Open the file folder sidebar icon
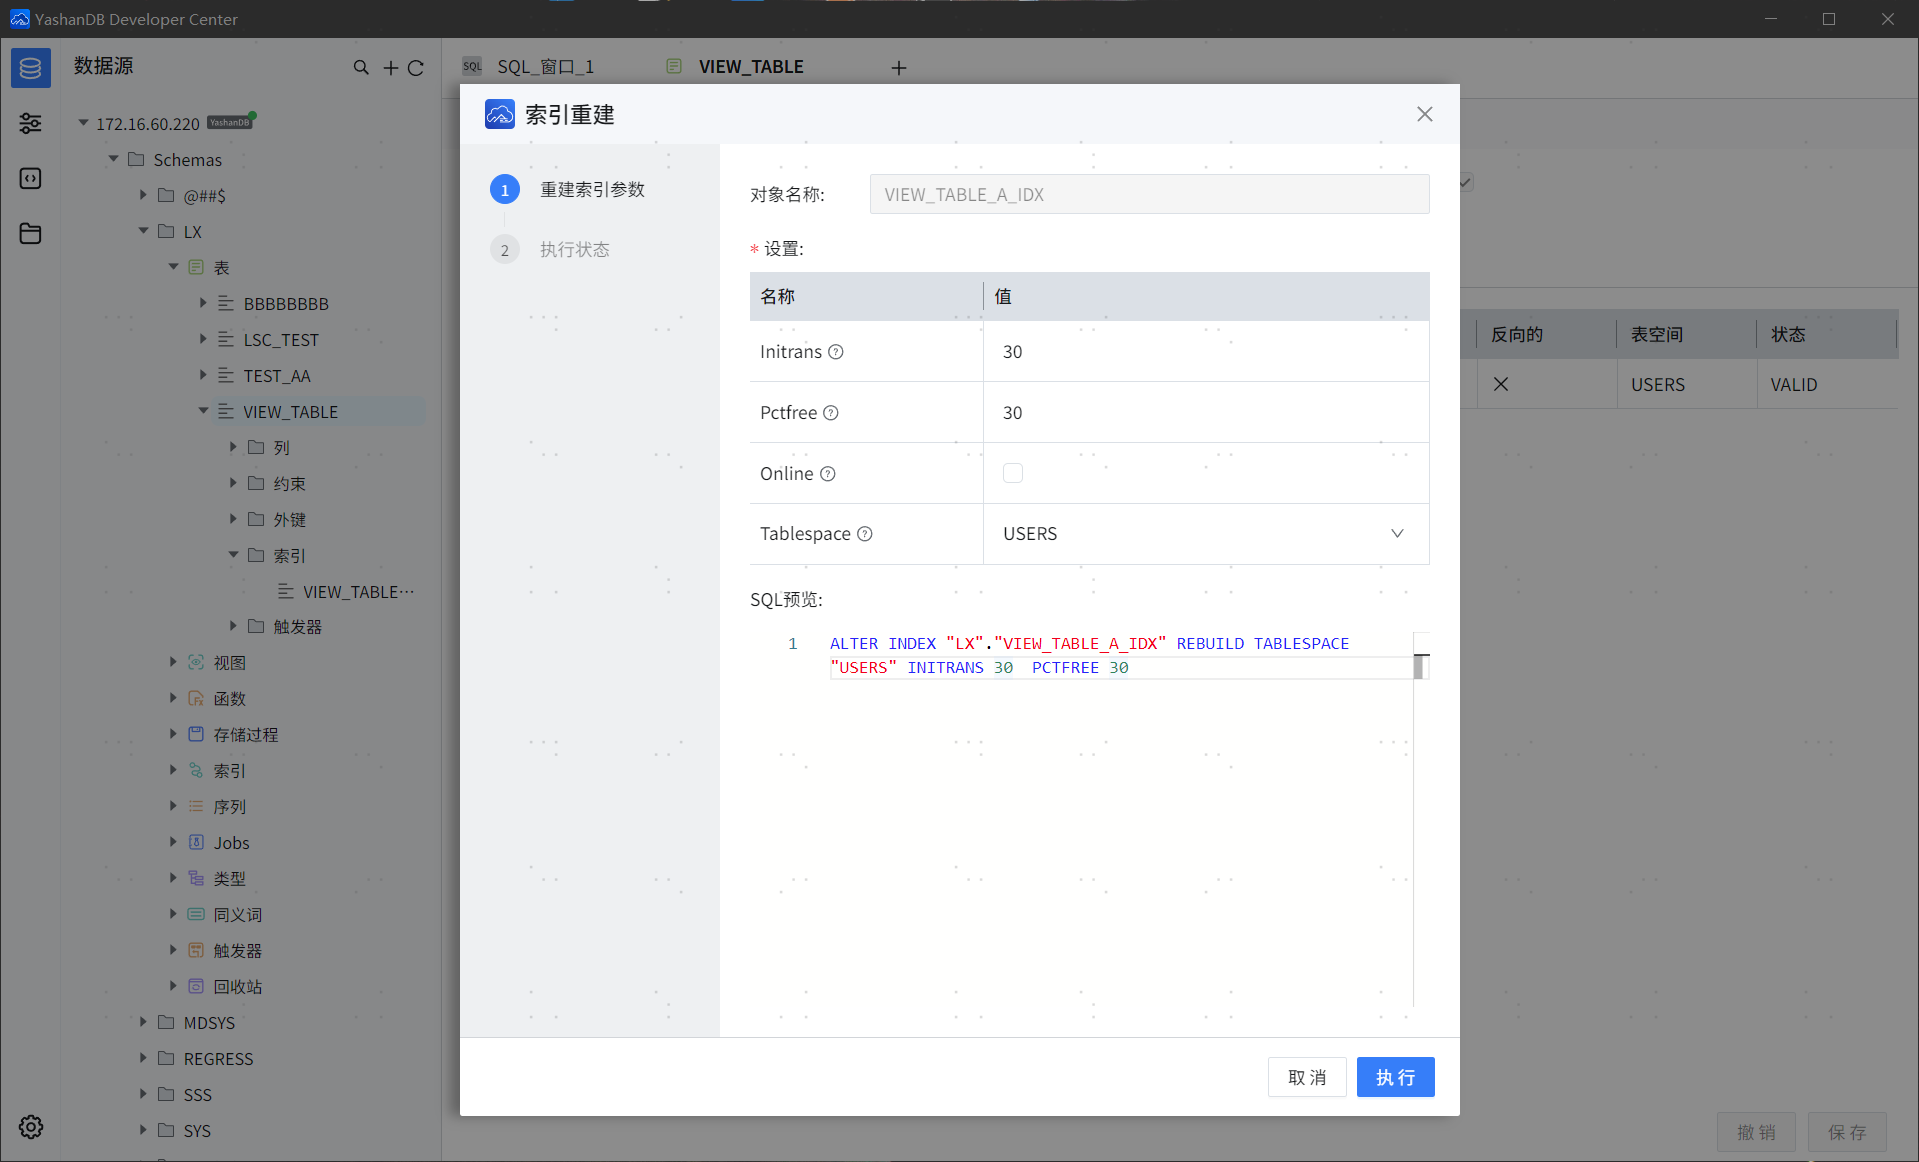 (30, 234)
